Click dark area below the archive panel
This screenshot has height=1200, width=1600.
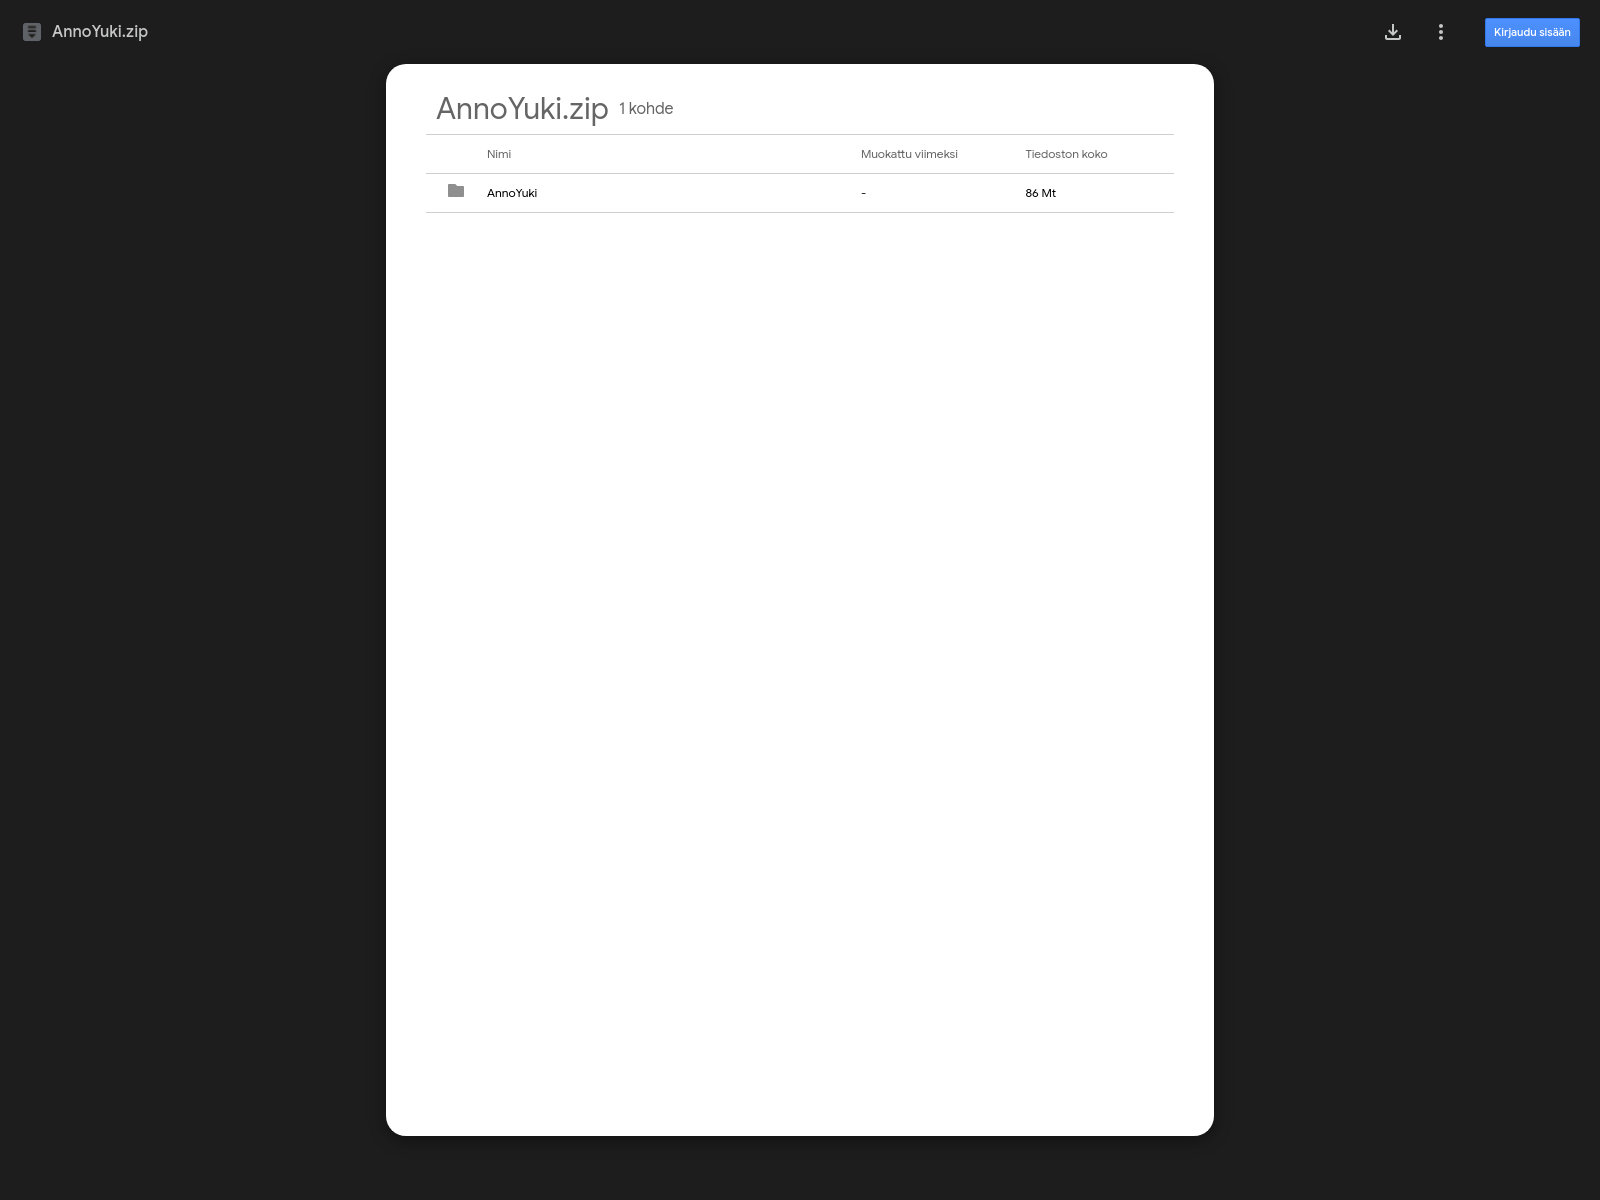800,1168
